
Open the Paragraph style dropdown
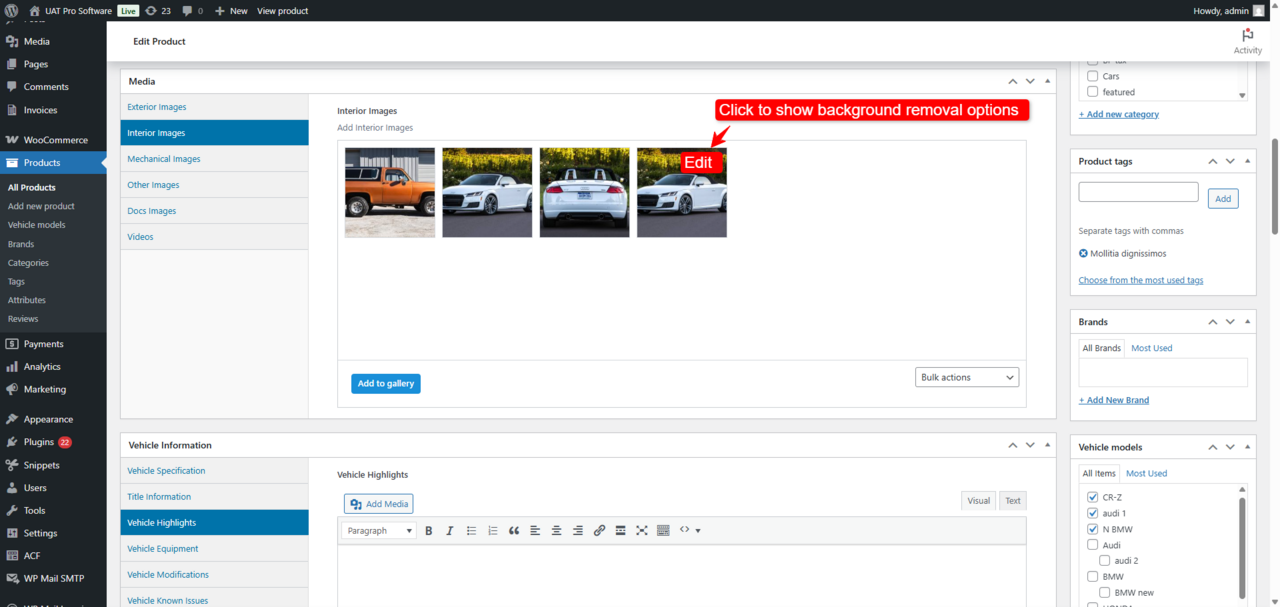coord(378,530)
